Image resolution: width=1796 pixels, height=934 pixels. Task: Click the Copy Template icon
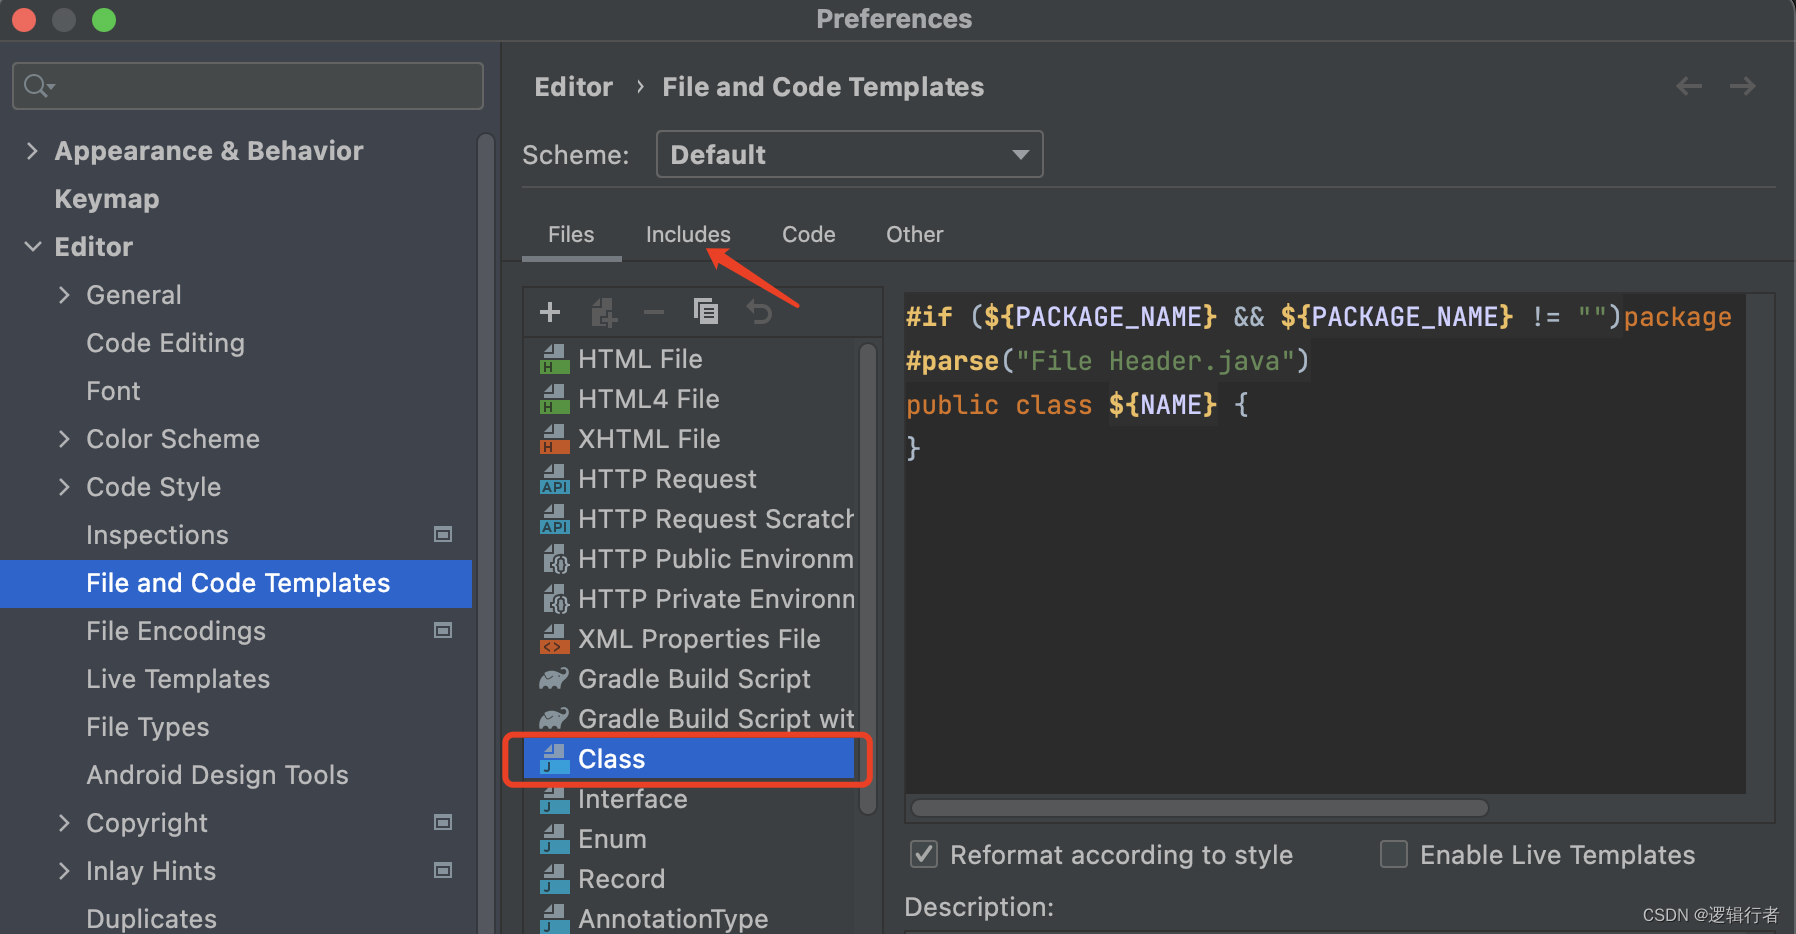[x=706, y=312]
